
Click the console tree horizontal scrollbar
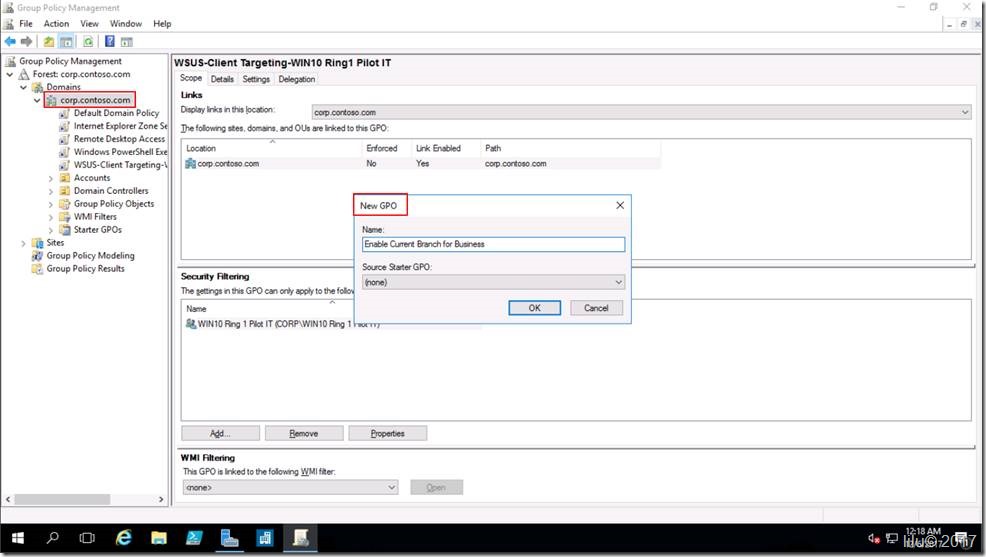click(x=62, y=499)
